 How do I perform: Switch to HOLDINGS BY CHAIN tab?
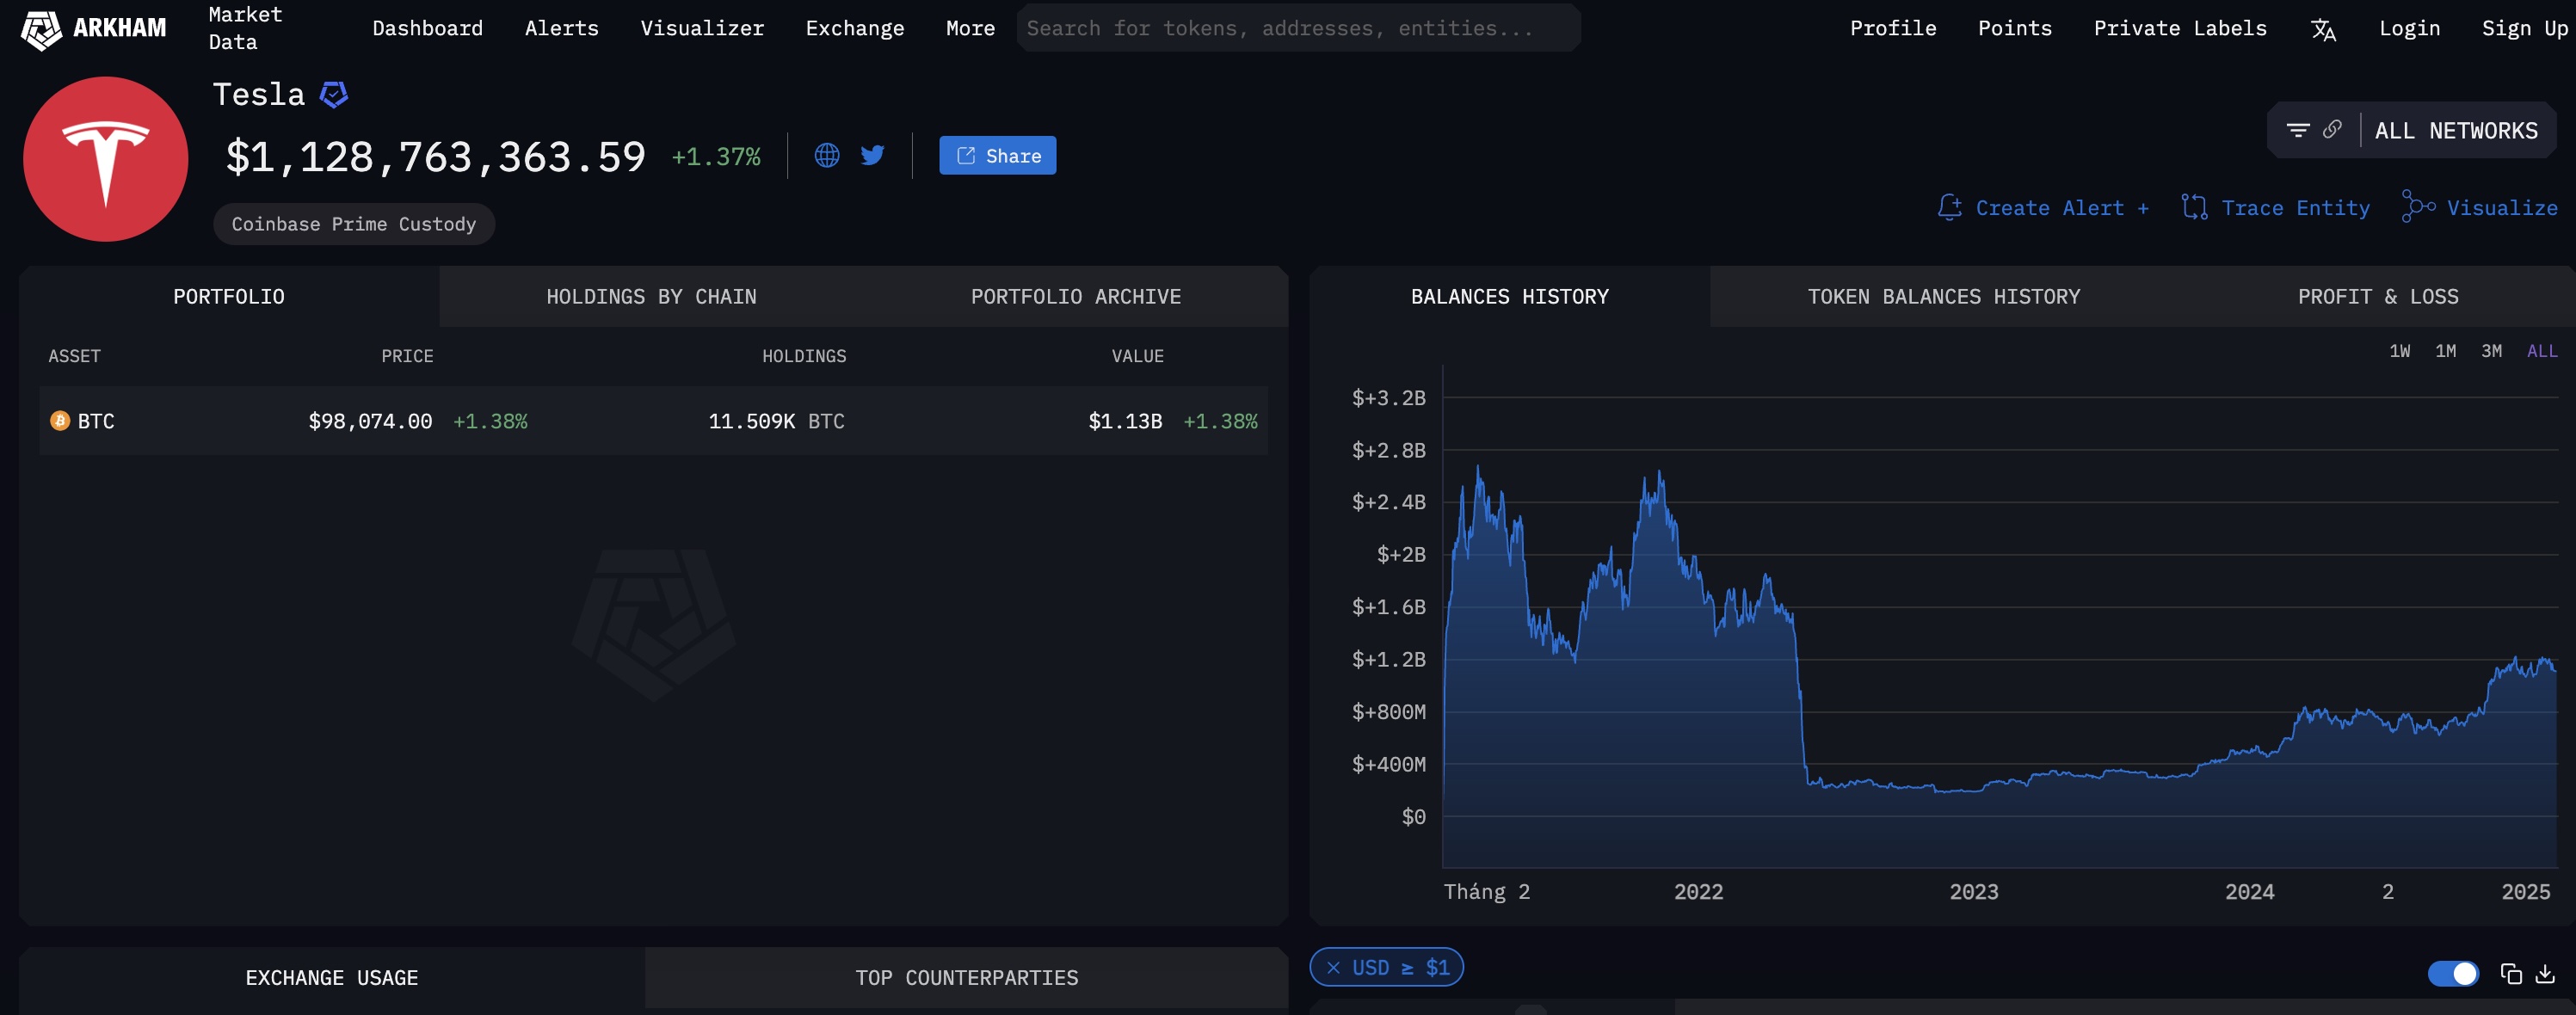(x=651, y=296)
